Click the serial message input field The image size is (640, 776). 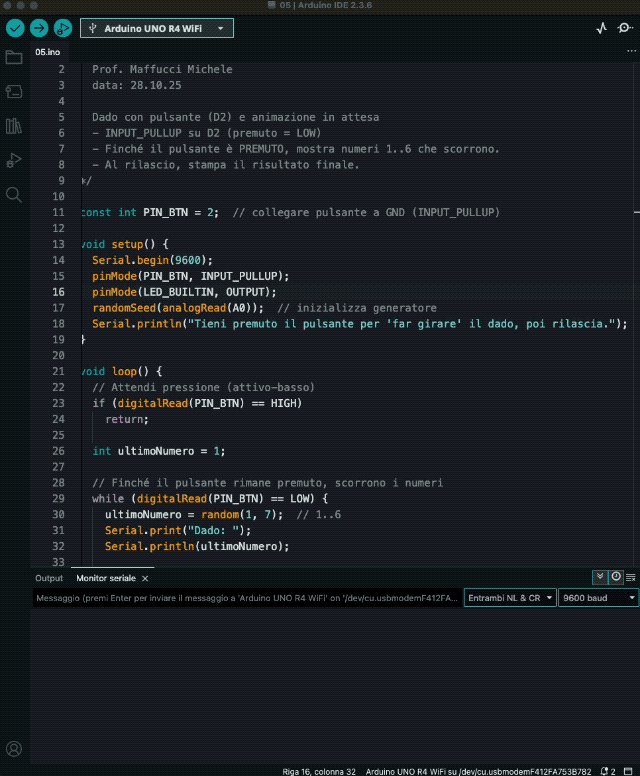tap(246, 598)
